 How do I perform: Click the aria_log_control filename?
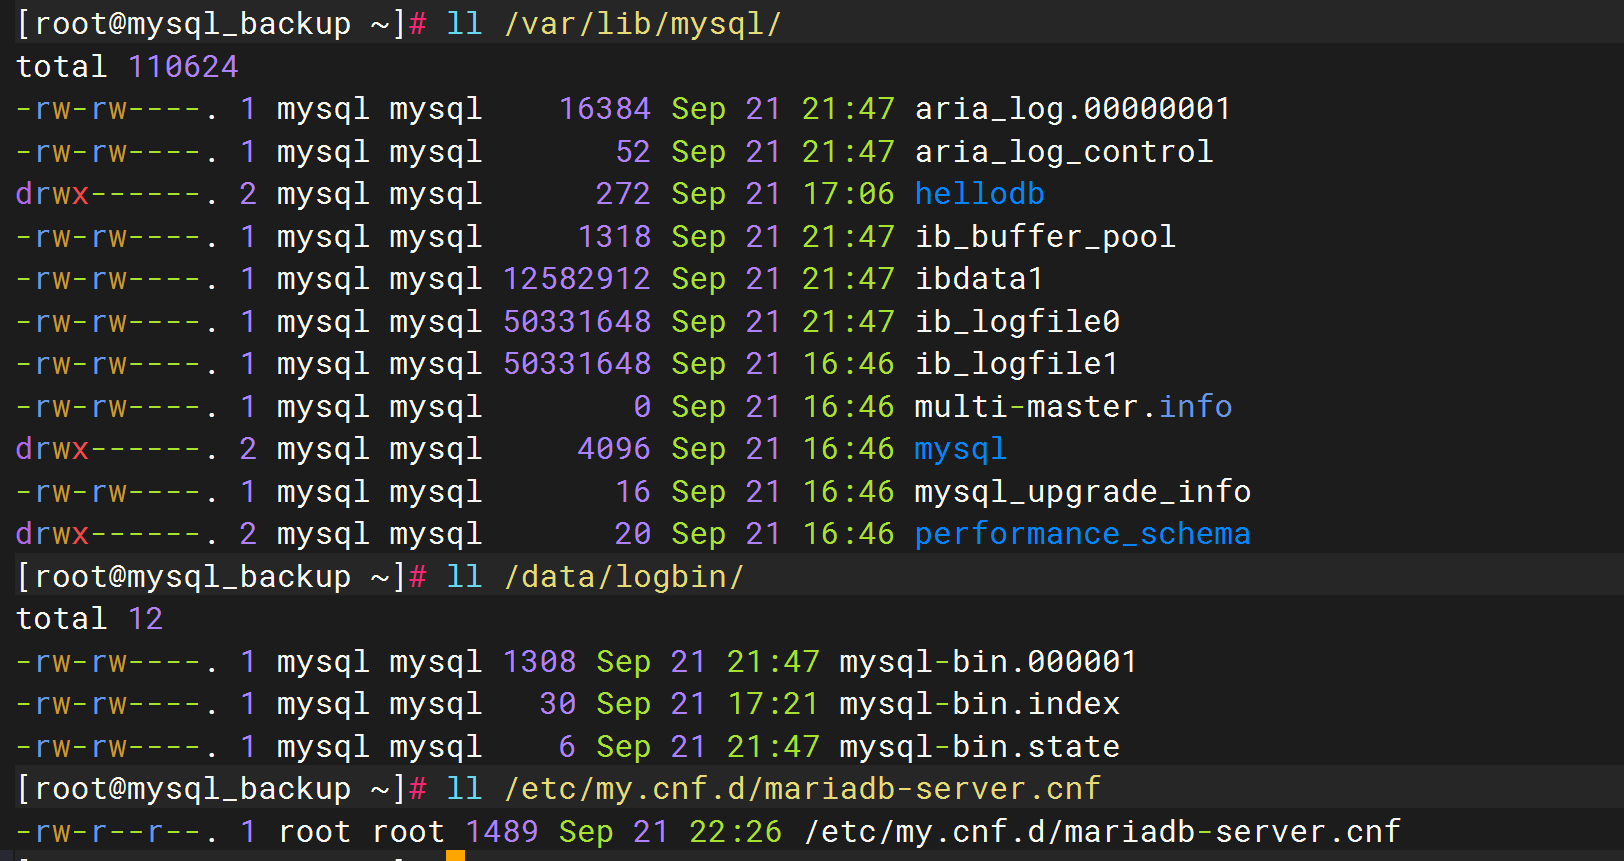pyautogui.click(x=1063, y=151)
